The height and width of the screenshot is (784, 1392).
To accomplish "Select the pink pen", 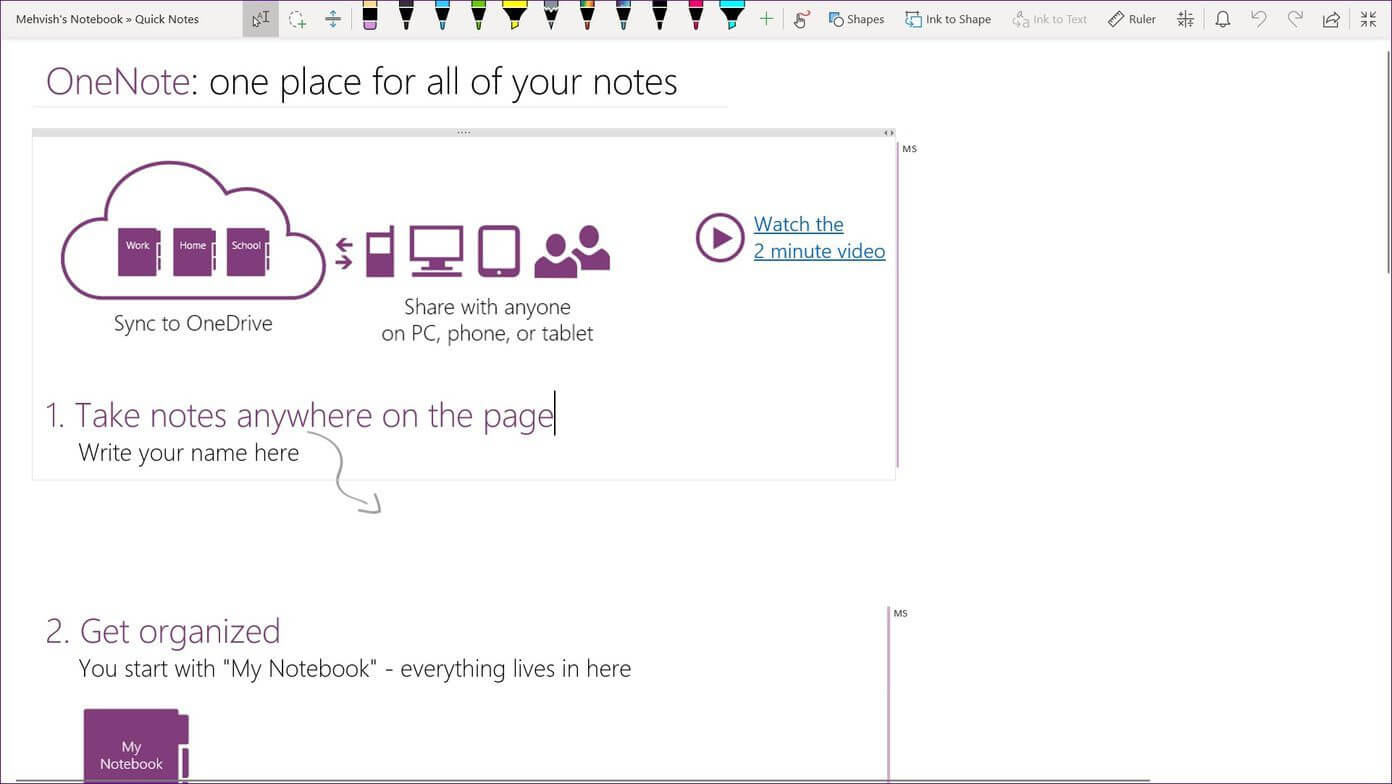I will click(x=695, y=16).
